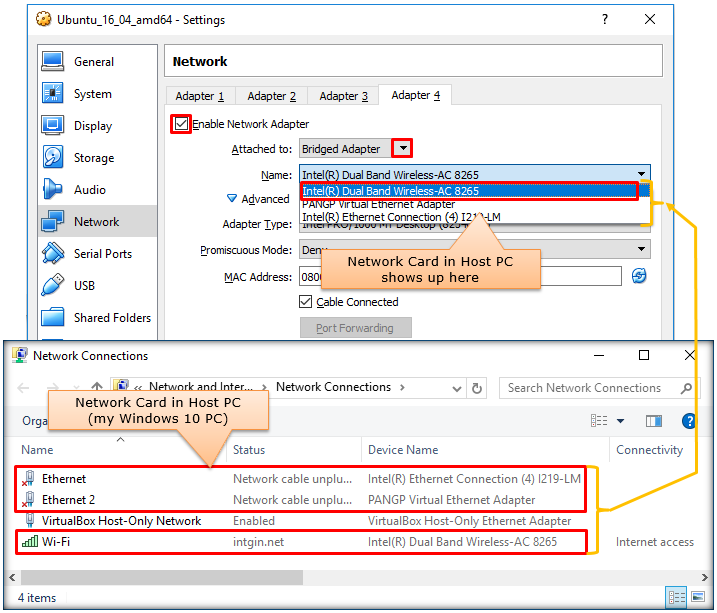Open view options dropdown arrow
The image size is (717, 613).
click(621, 421)
